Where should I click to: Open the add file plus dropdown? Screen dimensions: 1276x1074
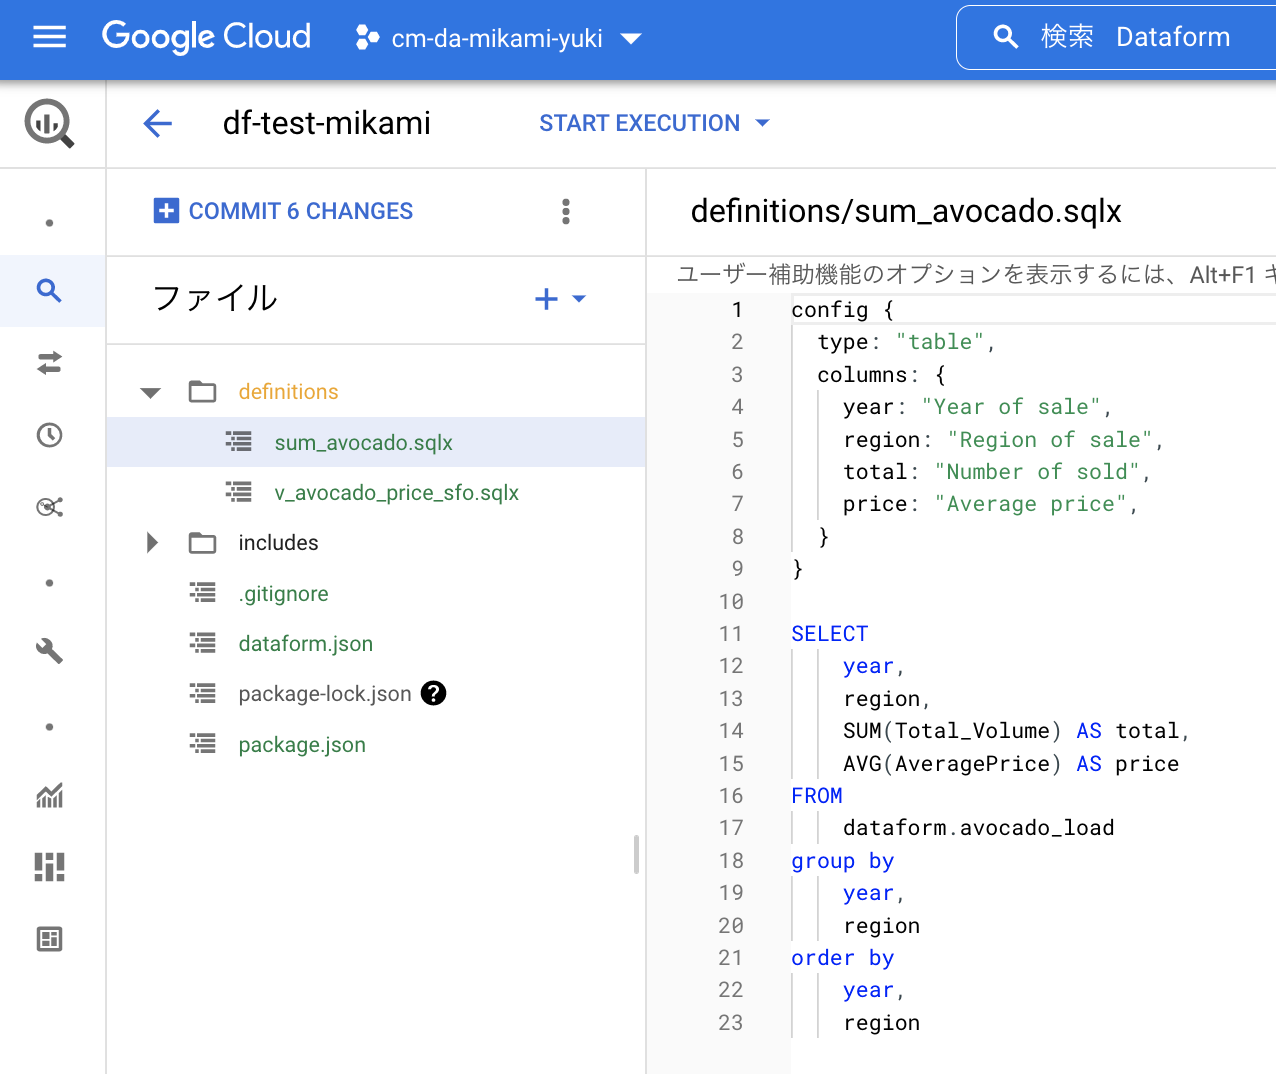(x=560, y=299)
